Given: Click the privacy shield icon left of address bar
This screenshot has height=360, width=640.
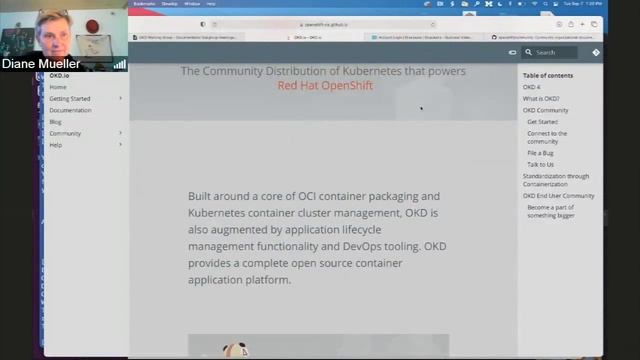Looking at the screenshot, I should tap(203, 24).
